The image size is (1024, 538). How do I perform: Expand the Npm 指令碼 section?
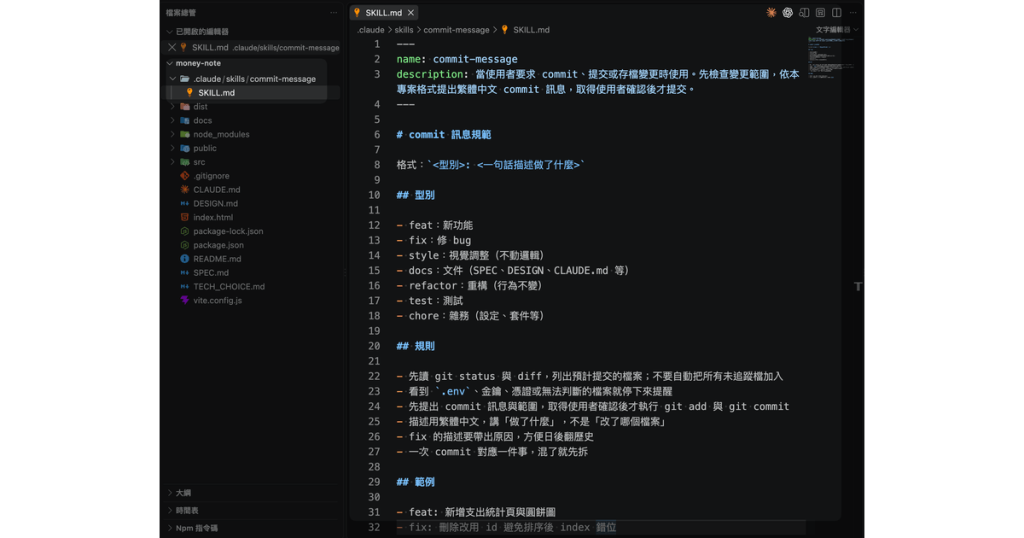[170, 528]
